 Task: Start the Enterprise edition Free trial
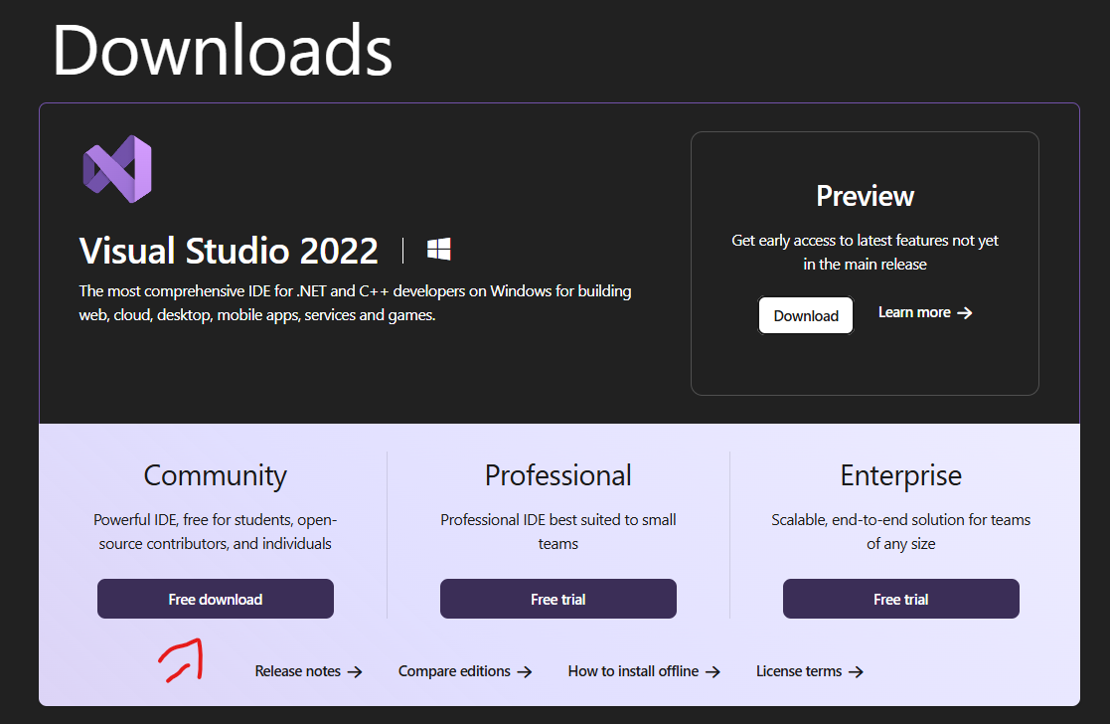click(x=900, y=599)
